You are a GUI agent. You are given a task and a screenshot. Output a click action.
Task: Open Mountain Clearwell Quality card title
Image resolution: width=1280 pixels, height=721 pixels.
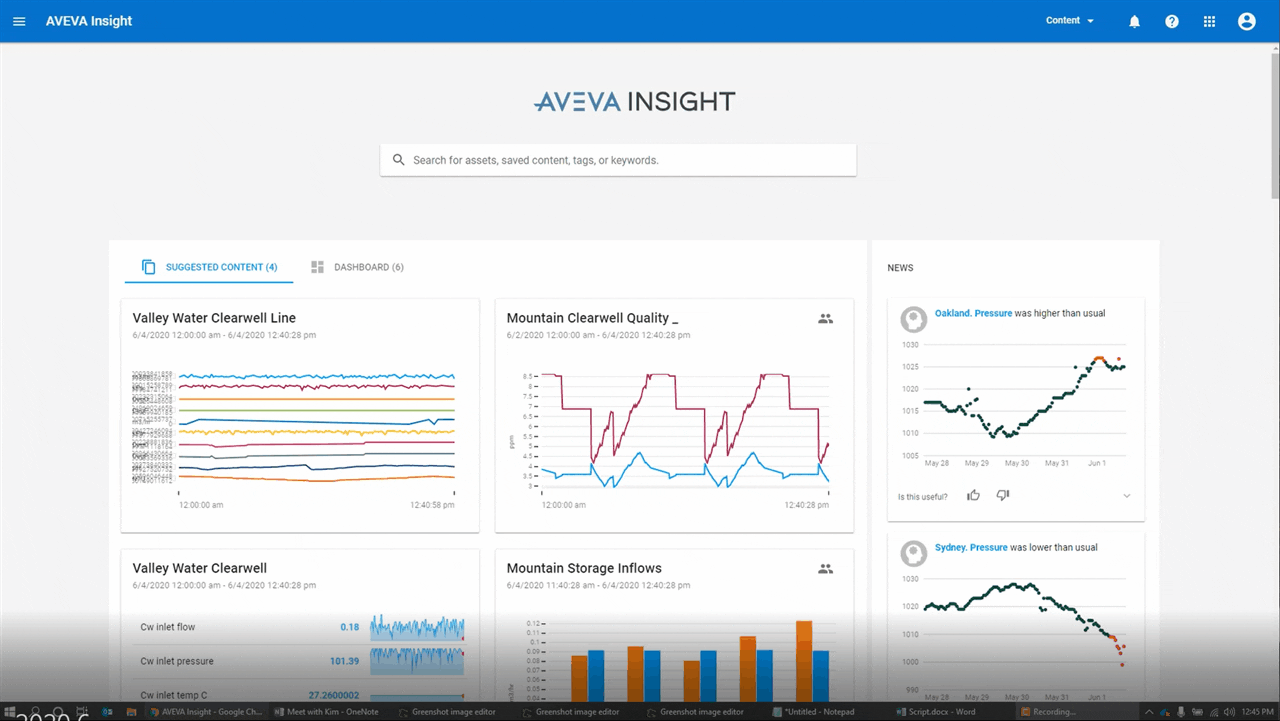point(592,318)
